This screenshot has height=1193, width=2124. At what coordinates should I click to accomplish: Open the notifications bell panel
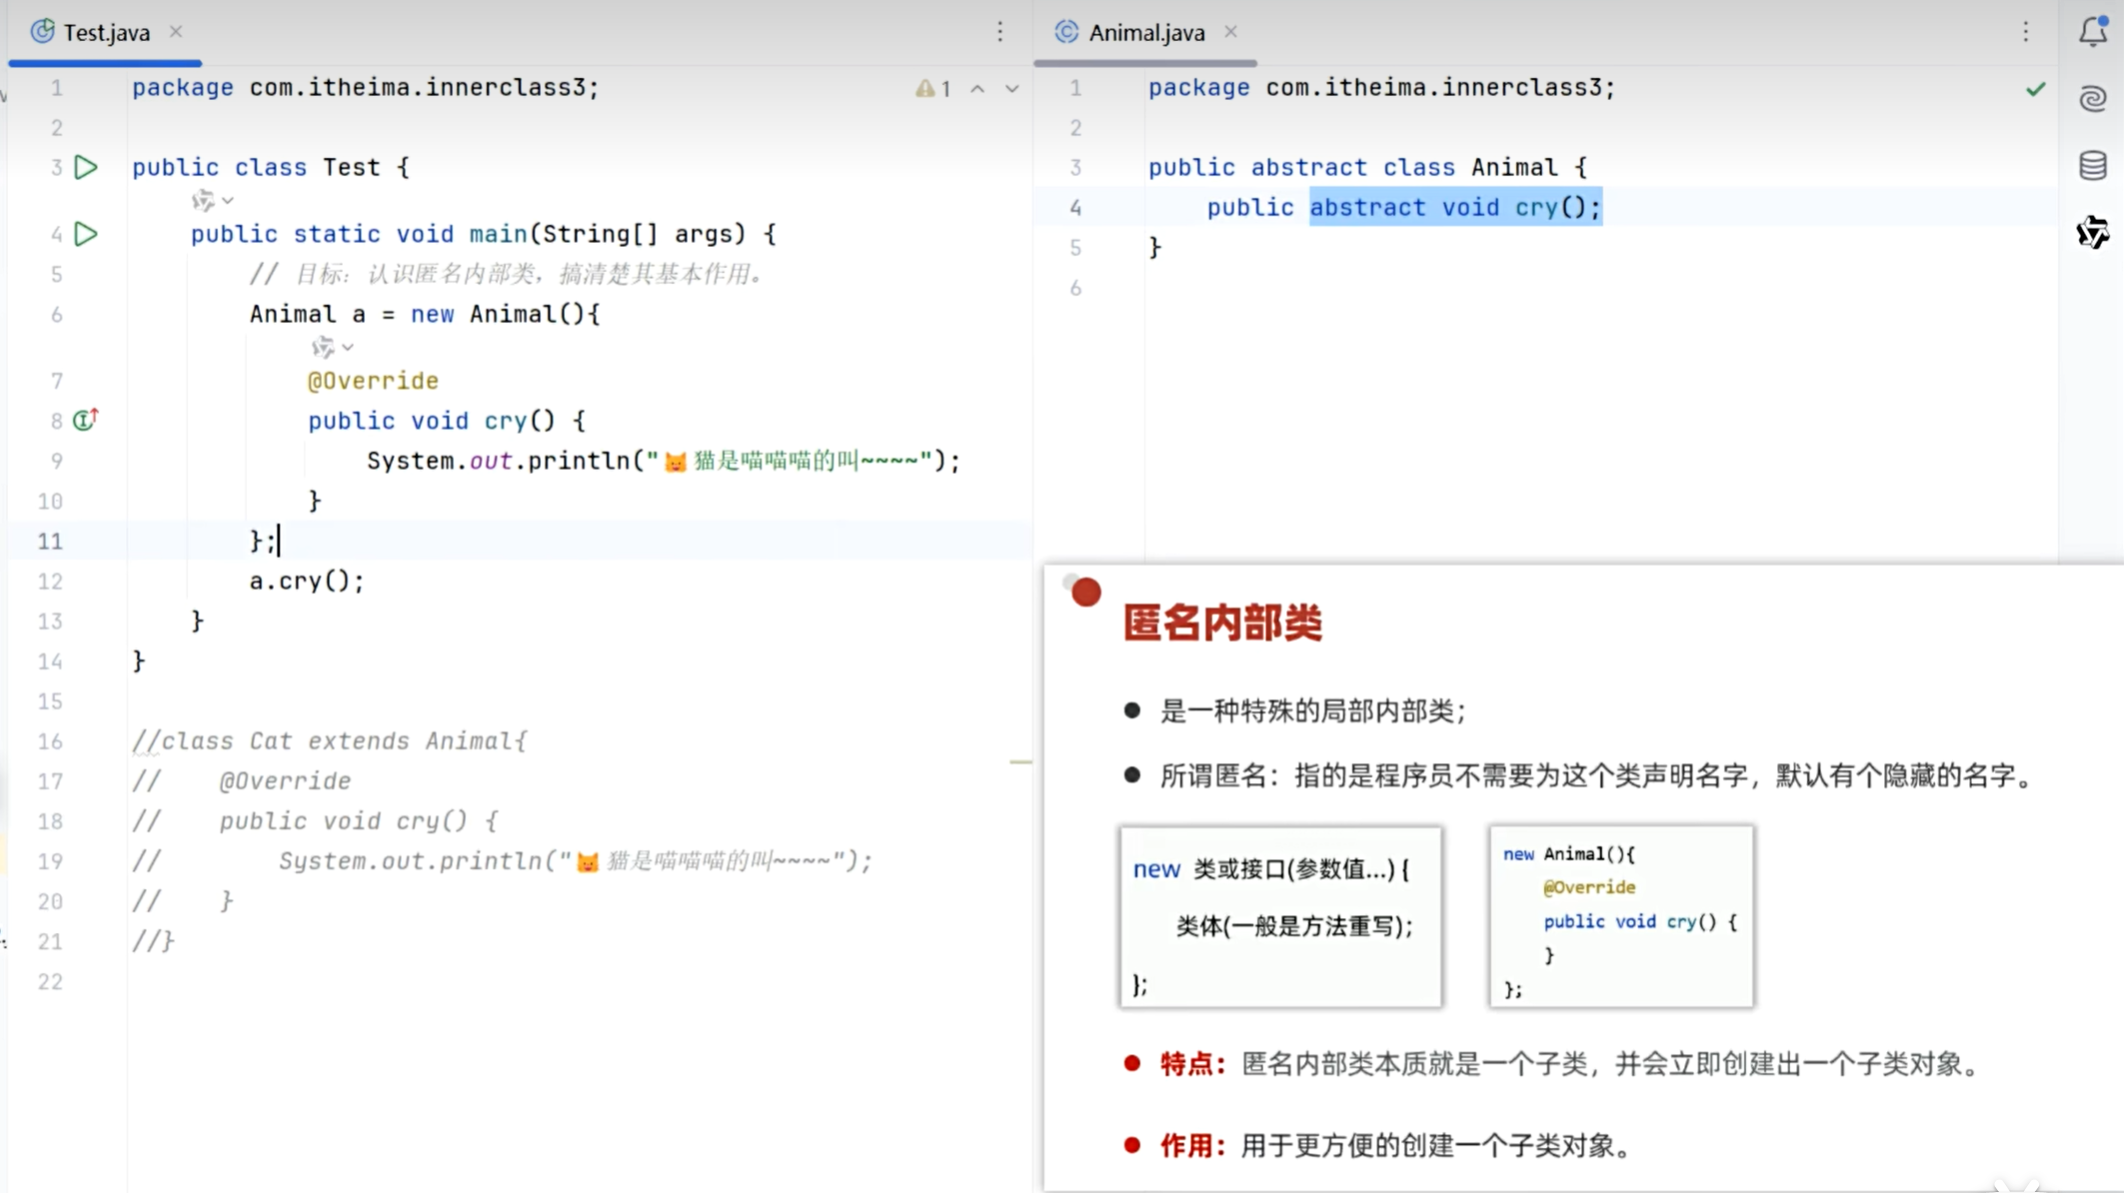(x=2092, y=32)
